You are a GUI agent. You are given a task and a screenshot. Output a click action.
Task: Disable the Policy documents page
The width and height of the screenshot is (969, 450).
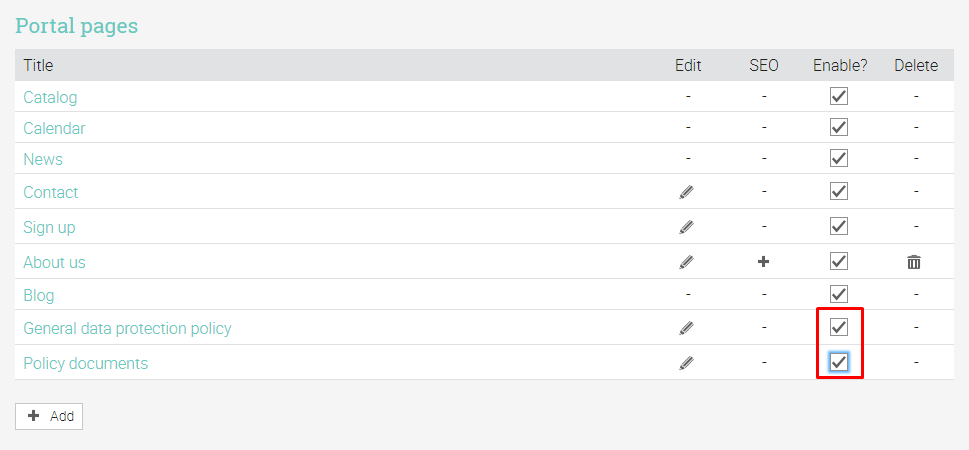pos(839,362)
